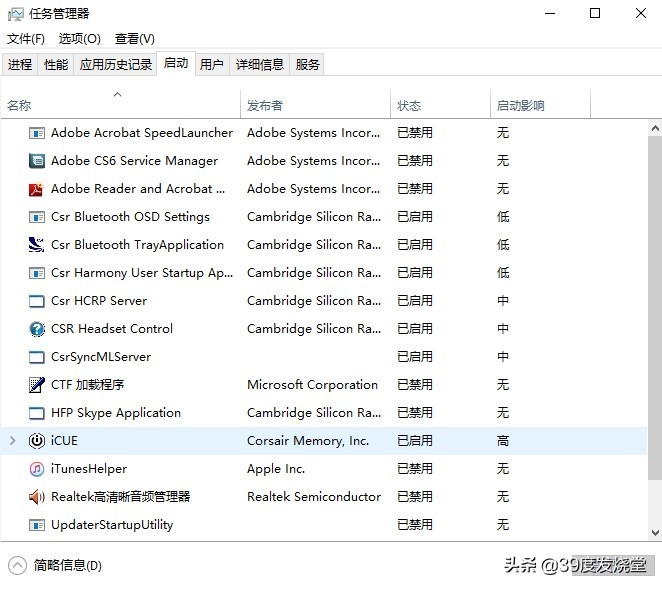Select the CsrSyncMLServer name text
The image size is (662, 589).
click(101, 357)
